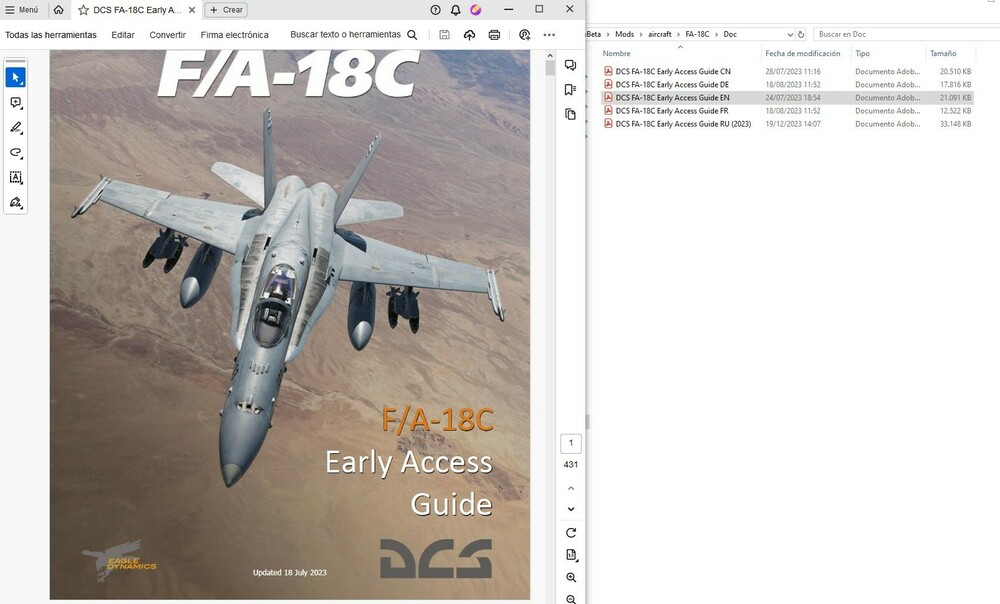Star the DCS FA-18C document tab
1000x604 pixels.
coord(83,10)
